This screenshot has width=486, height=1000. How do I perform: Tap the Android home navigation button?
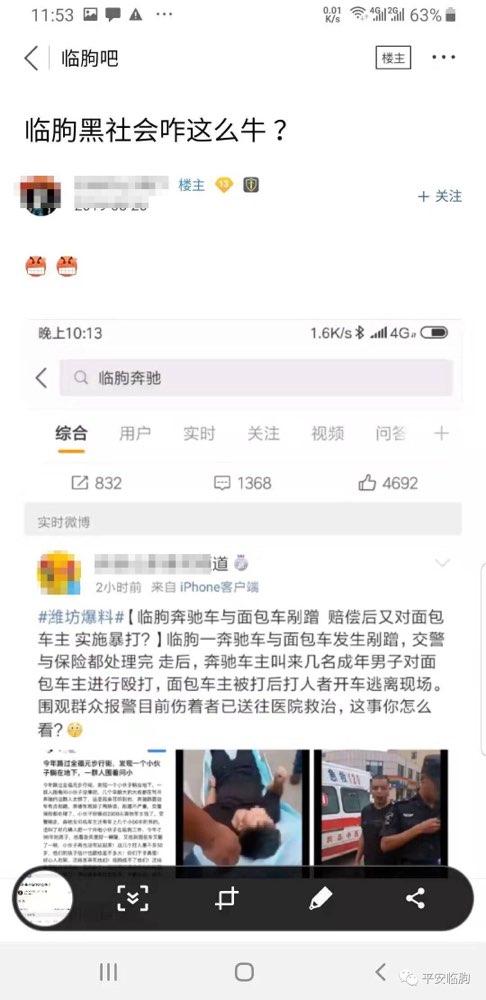point(244,972)
